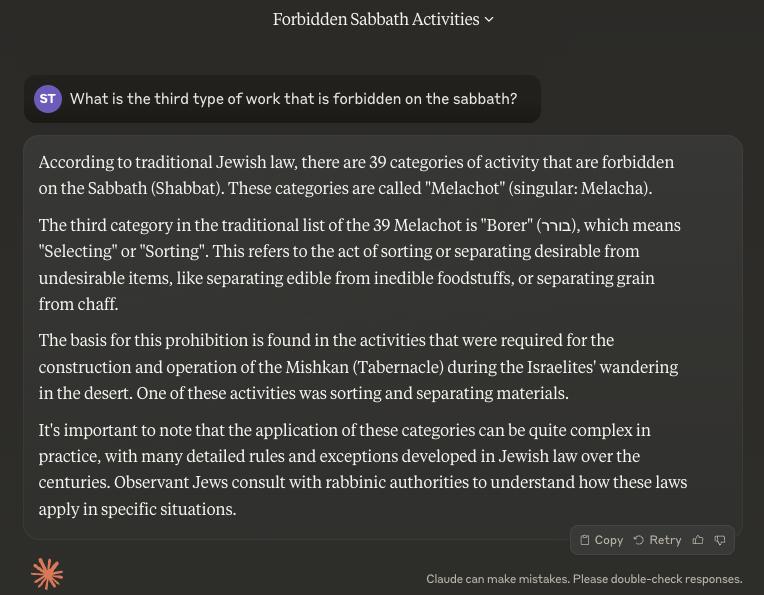
Task: Click the user question about the sabbath
Action: [293, 99]
